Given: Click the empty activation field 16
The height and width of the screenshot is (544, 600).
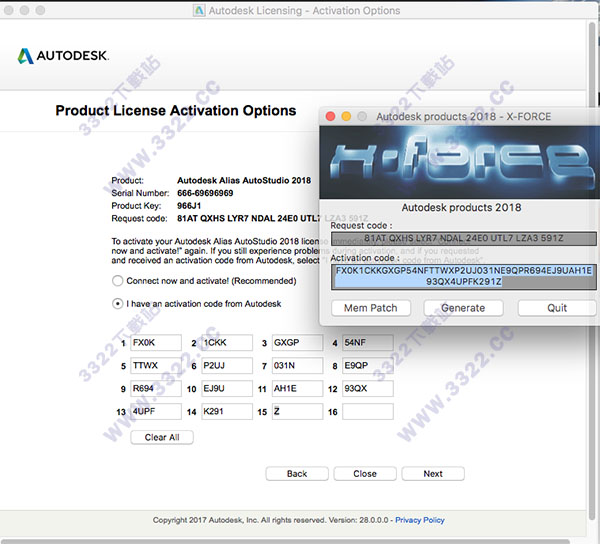Looking at the screenshot, I should click(x=368, y=412).
